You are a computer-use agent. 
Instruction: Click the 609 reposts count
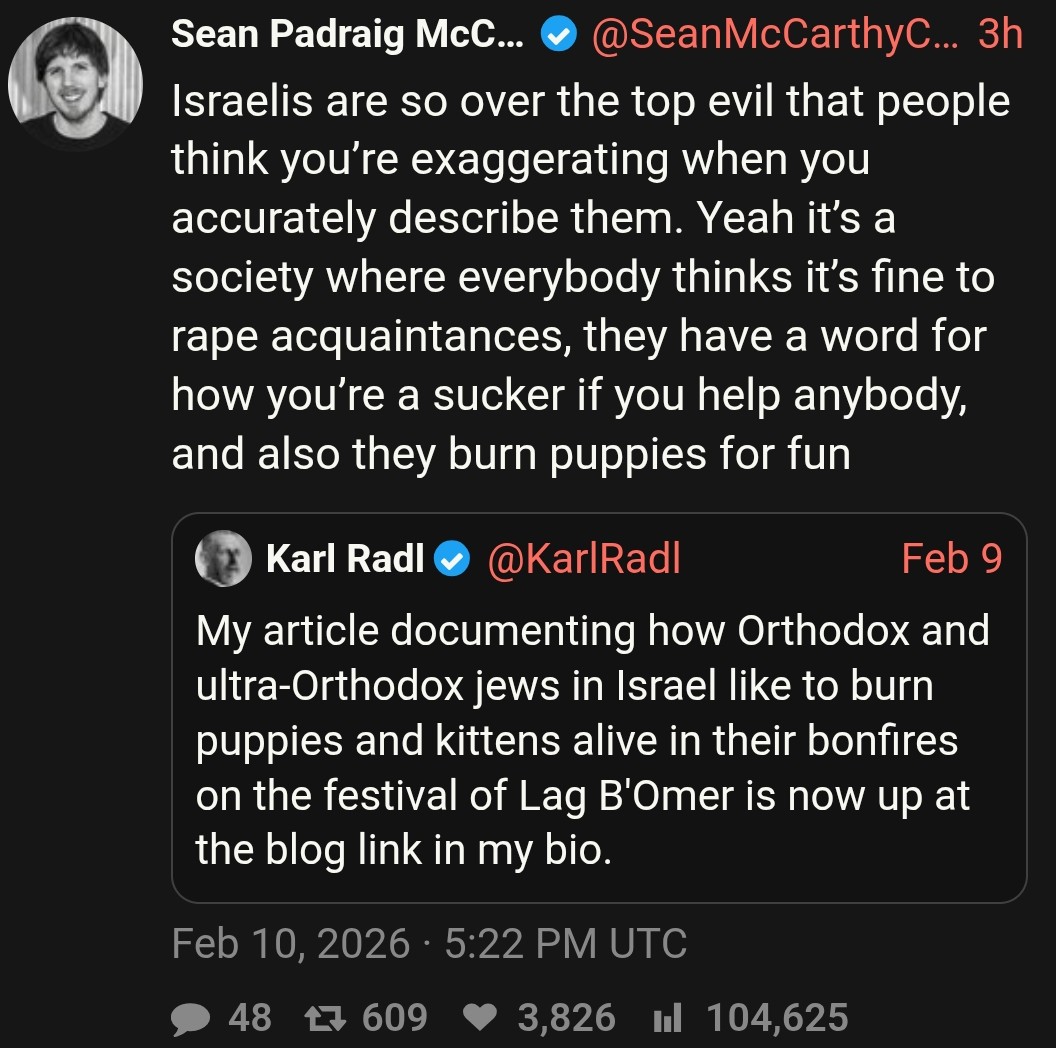(394, 1018)
